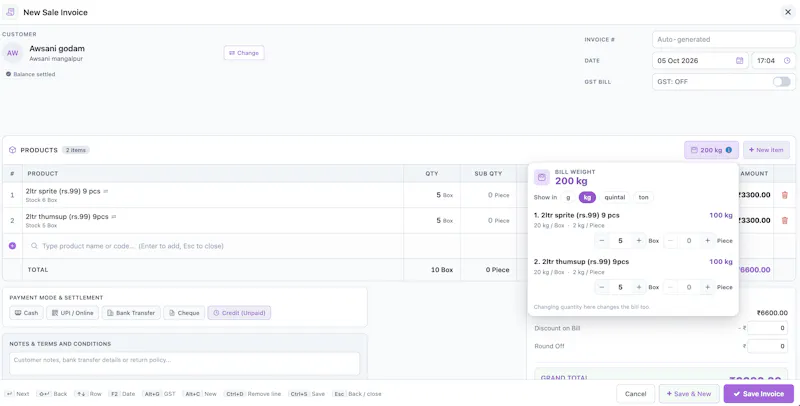Decrease thumsup Piece quantity in weight popup
This screenshot has height=406, width=800.
click(x=670, y=287)
